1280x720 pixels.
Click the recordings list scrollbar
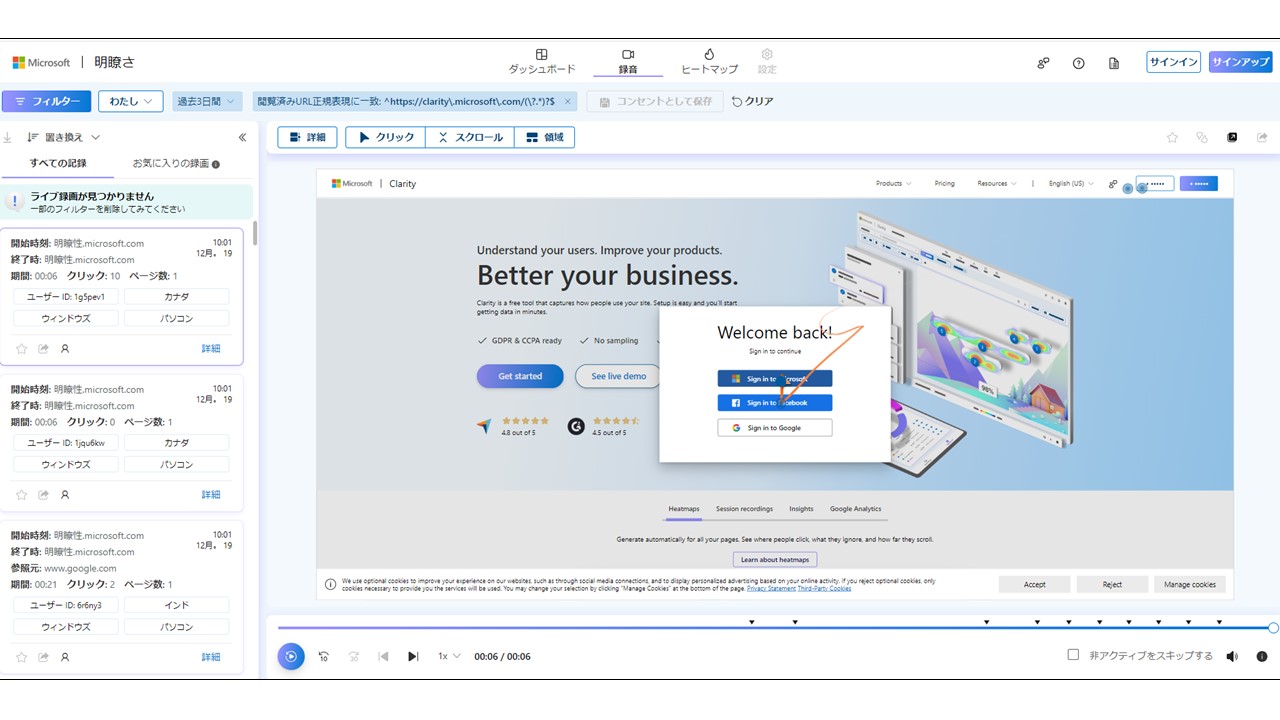point(255,233)
